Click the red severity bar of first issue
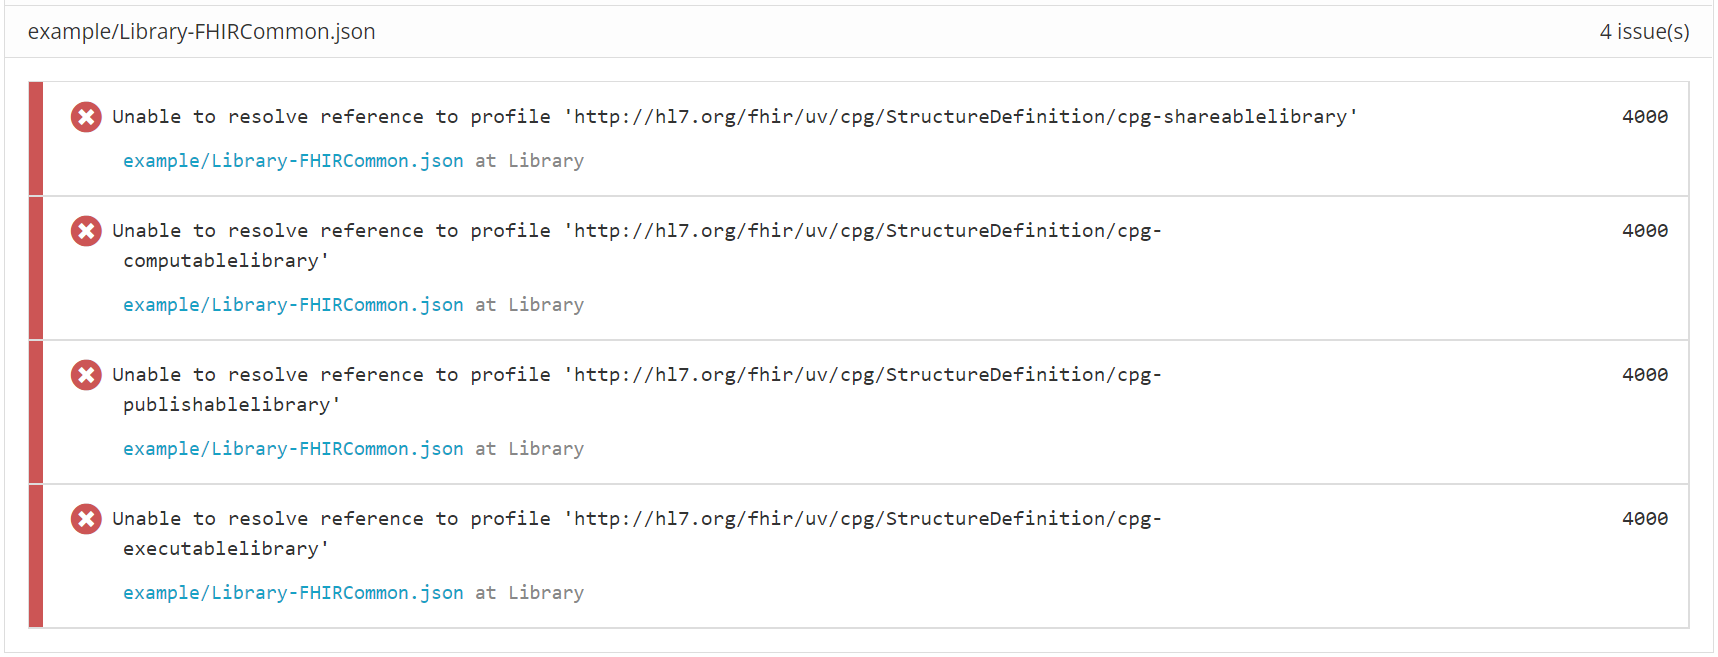 [x=36, y=139]
